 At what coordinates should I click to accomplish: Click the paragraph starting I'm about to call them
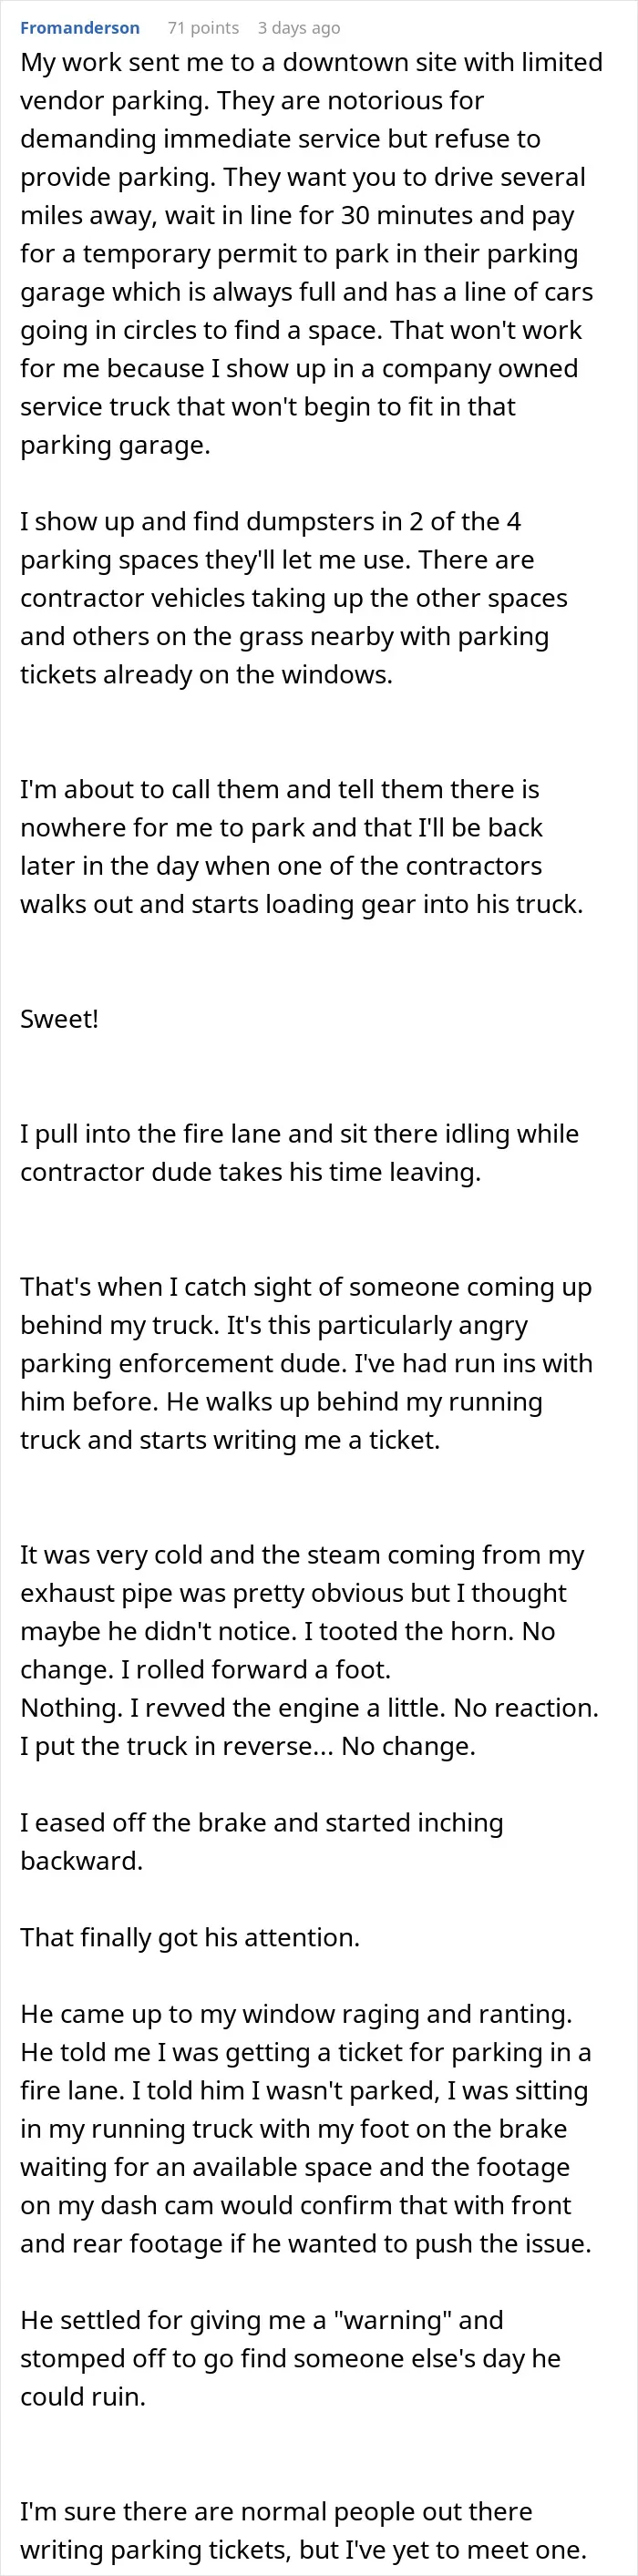point(301,846)
